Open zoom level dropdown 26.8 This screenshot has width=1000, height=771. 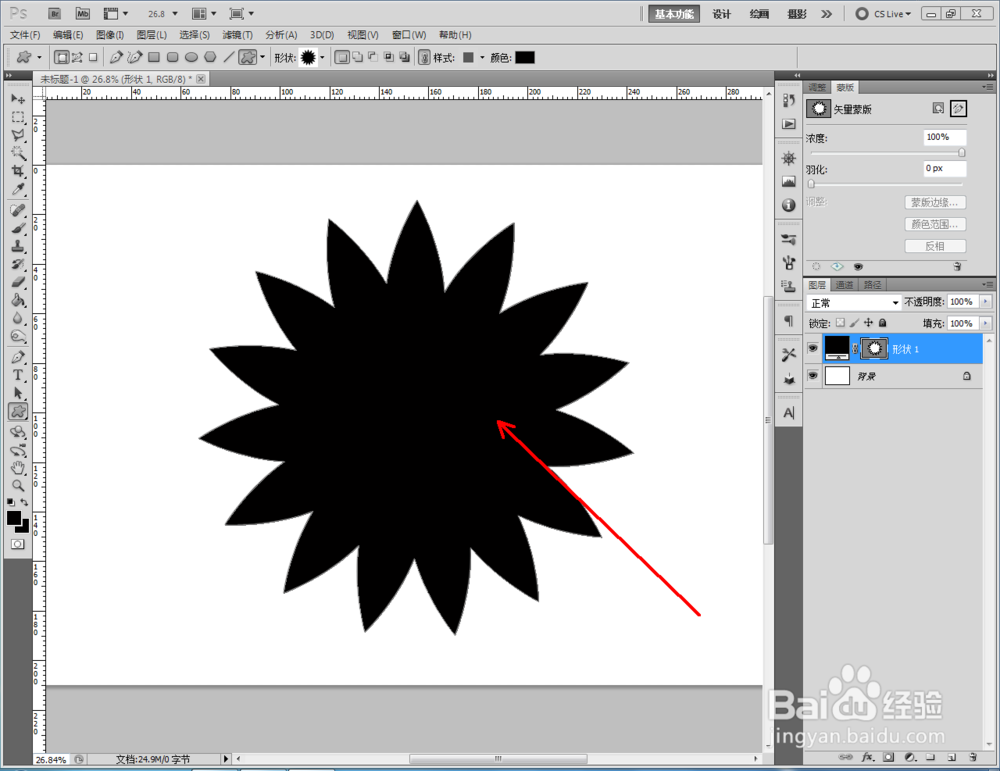175,13
